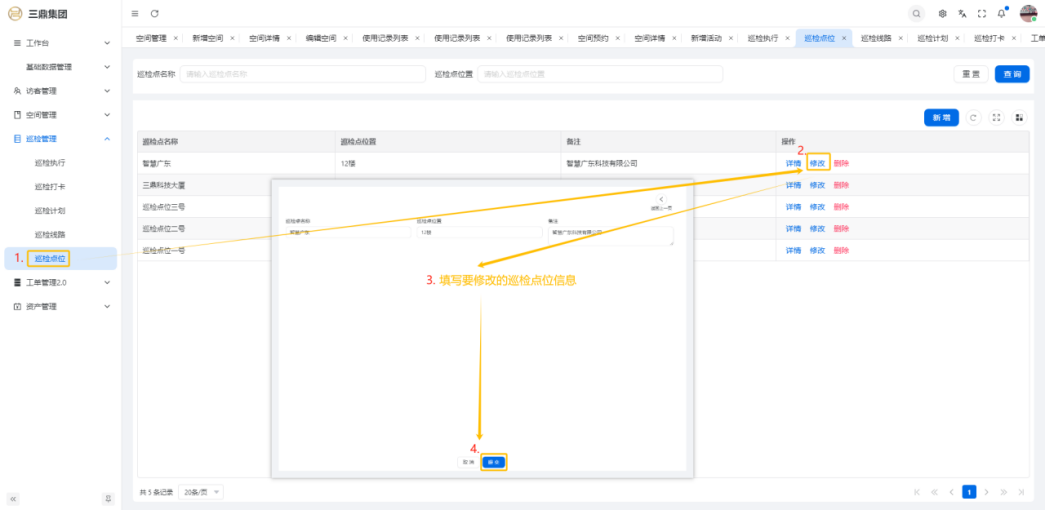Screen dimensions: 1045x510
Task: Click the blue 查询 button
Action: pyautogui.click(x=1011, y=74)
